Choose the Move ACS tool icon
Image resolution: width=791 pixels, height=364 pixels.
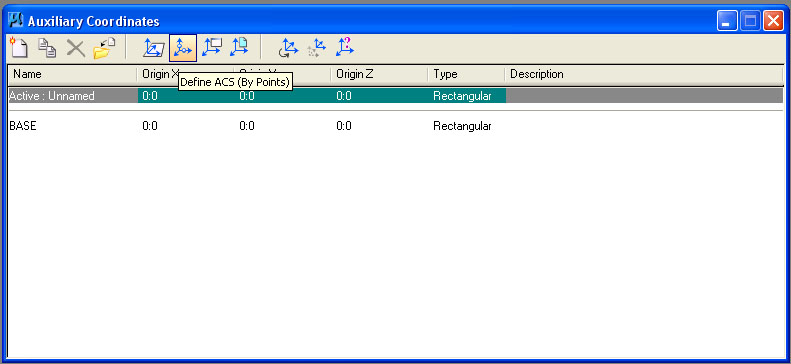point(317,48)
